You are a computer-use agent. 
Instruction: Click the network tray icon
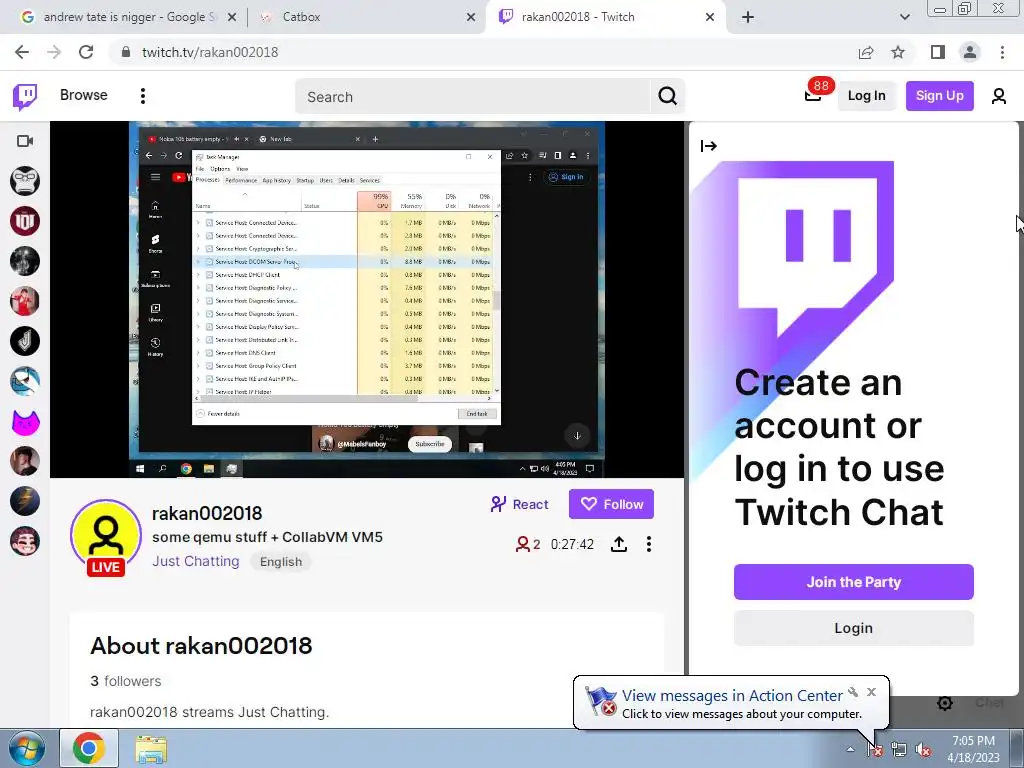(x=899, y=750)
